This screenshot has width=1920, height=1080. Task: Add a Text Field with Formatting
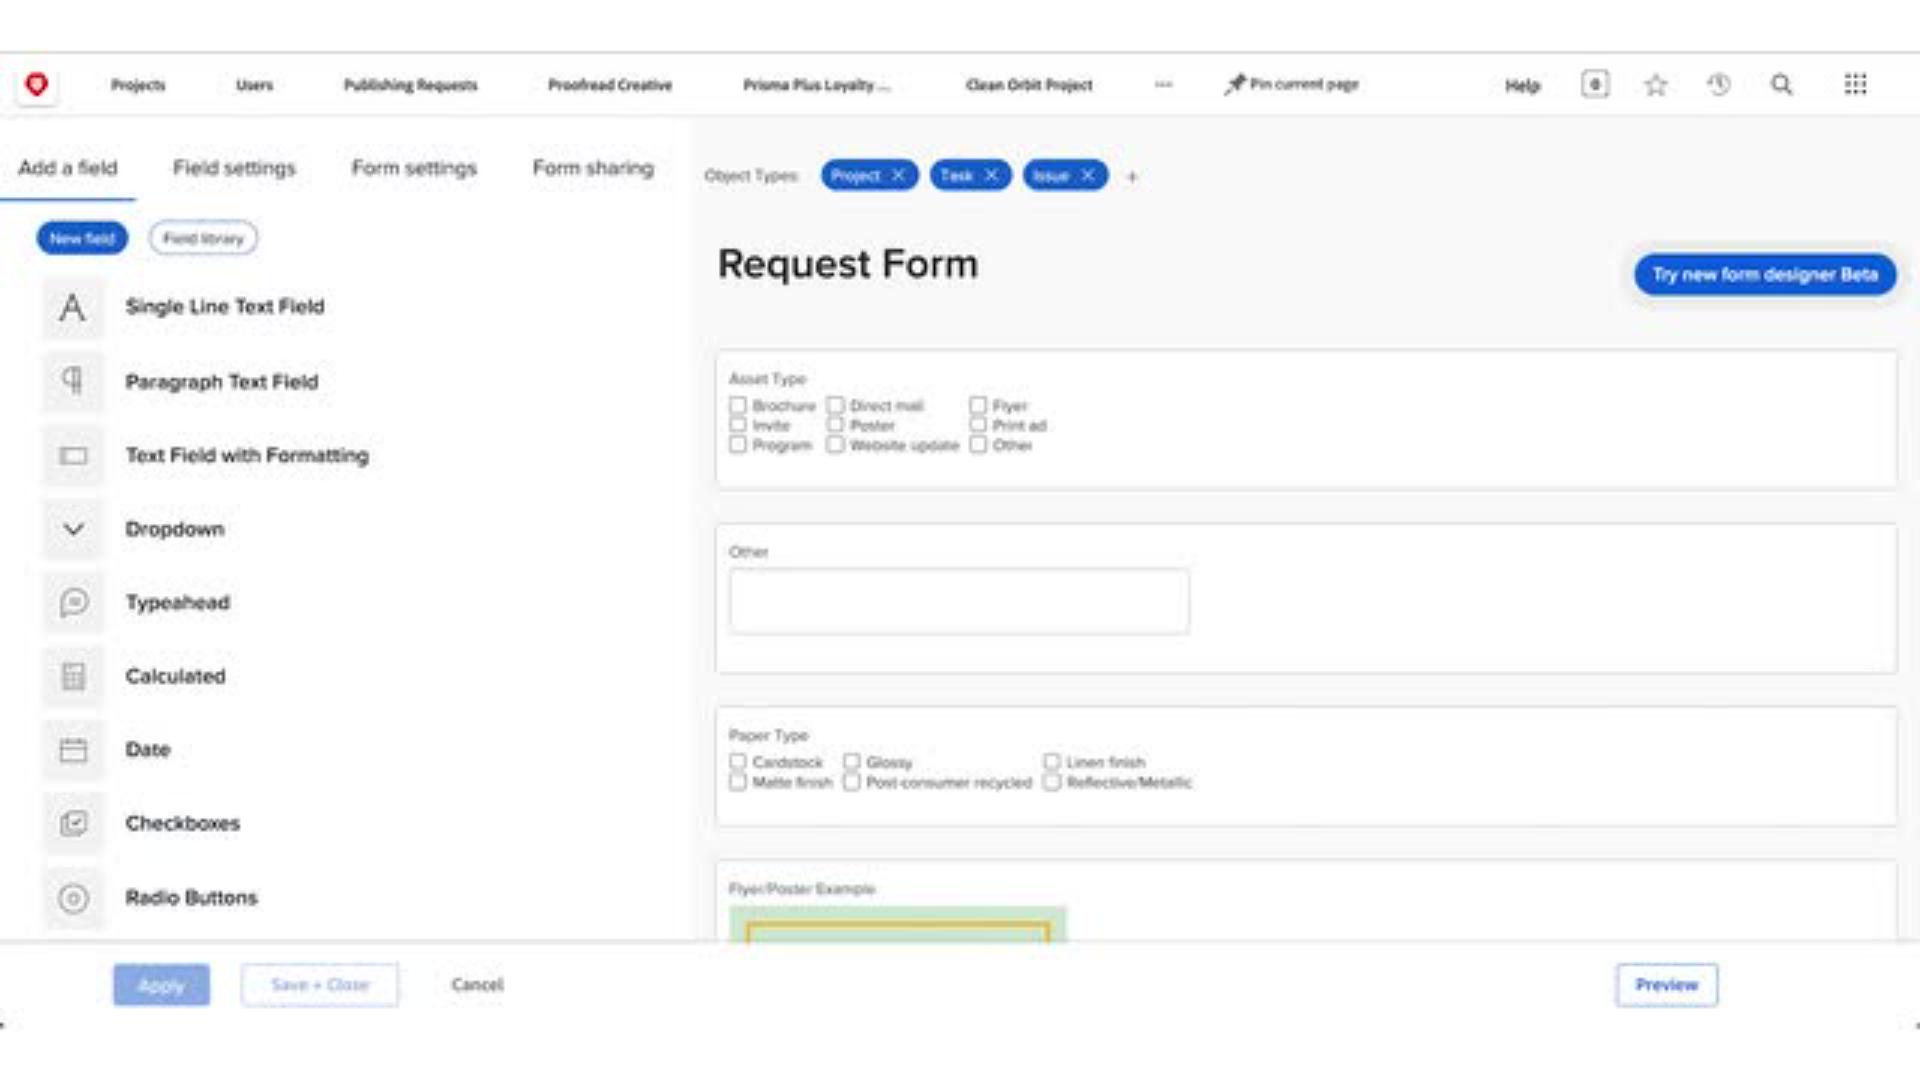click(72, 456)
